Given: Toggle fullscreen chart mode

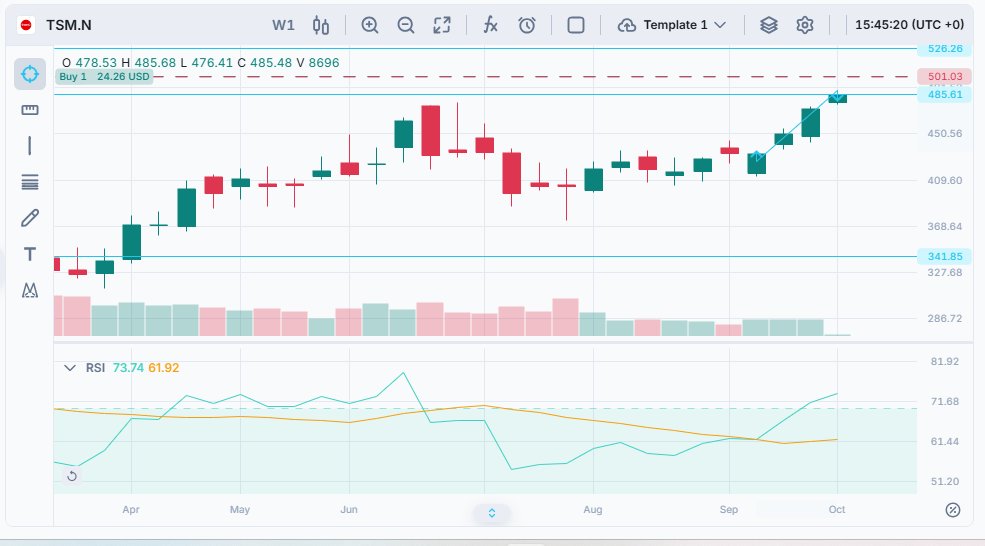Looking at the screenshot, I should [x=442, y=25].
